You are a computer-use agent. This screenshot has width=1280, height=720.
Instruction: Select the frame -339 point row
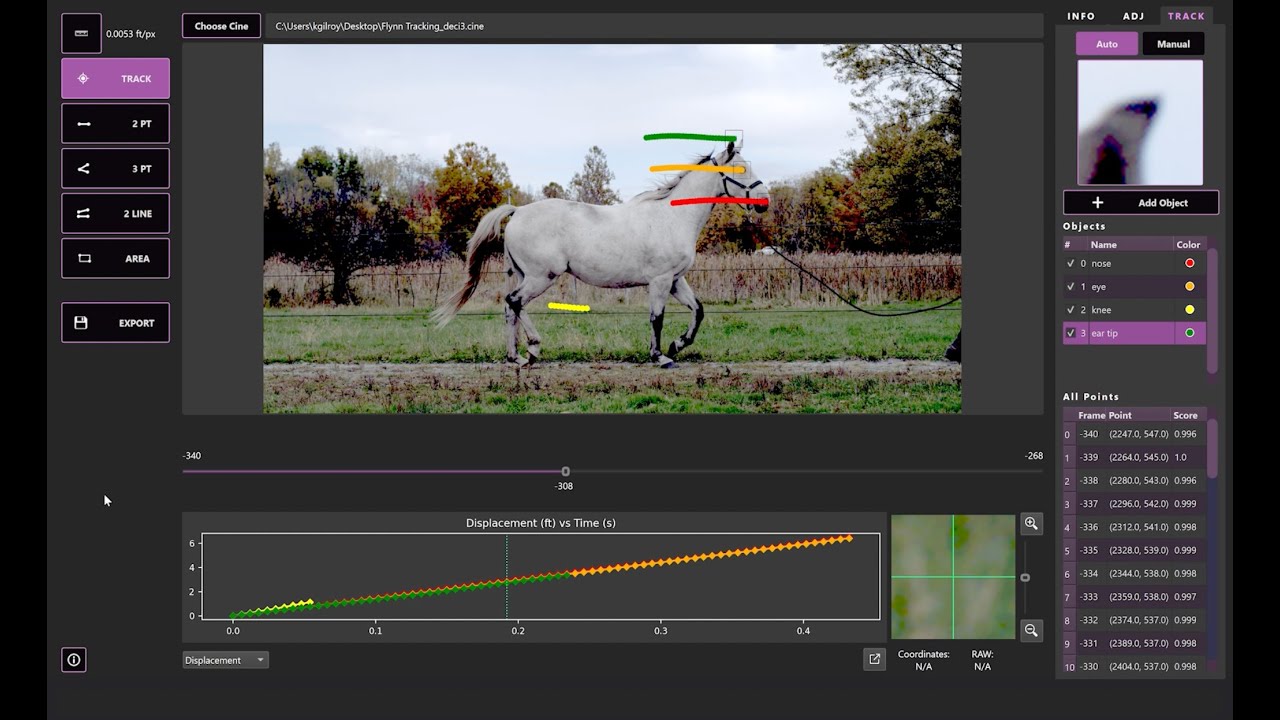pyautogui.click(x=1134, y=457)
